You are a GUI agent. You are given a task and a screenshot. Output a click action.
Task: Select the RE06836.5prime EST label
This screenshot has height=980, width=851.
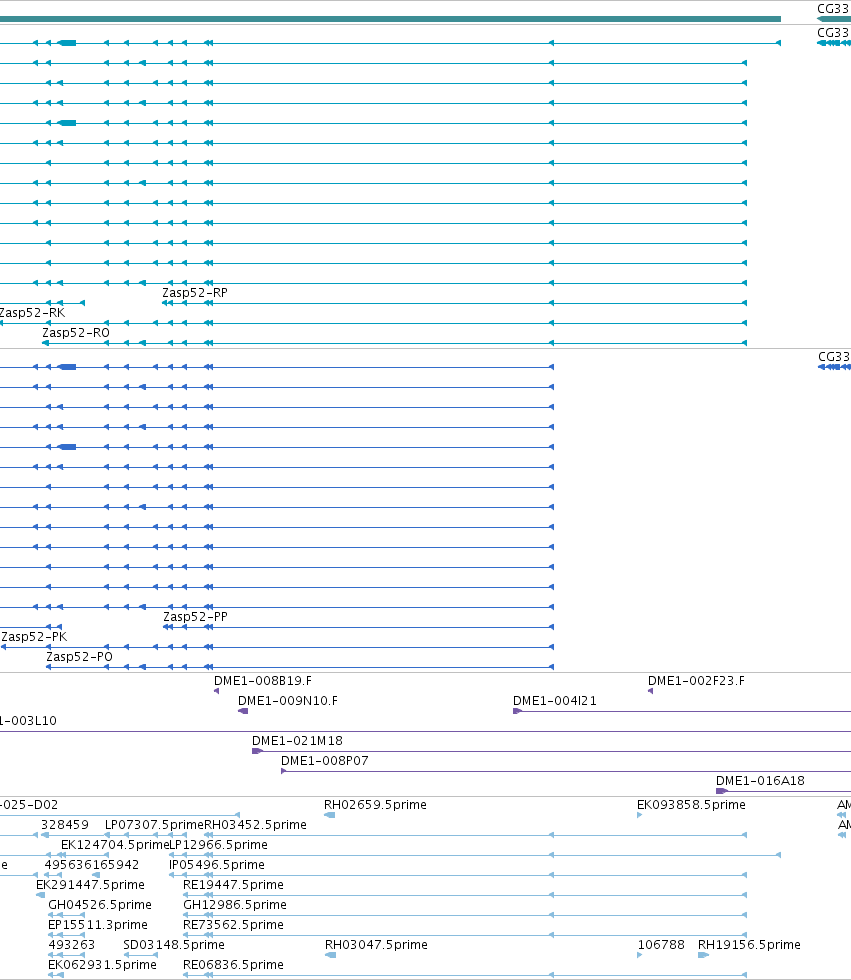(x=233, y=964)
